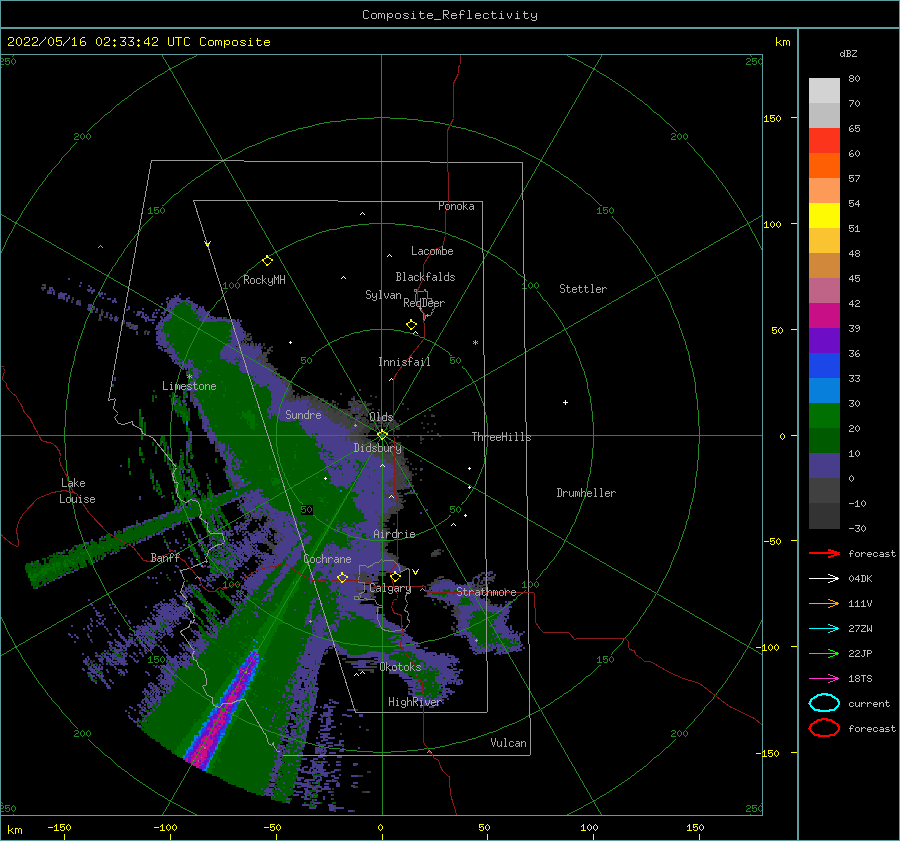Click the 'RockyMH' label
This screenshot has width=900, height=841.
(264, 280)
